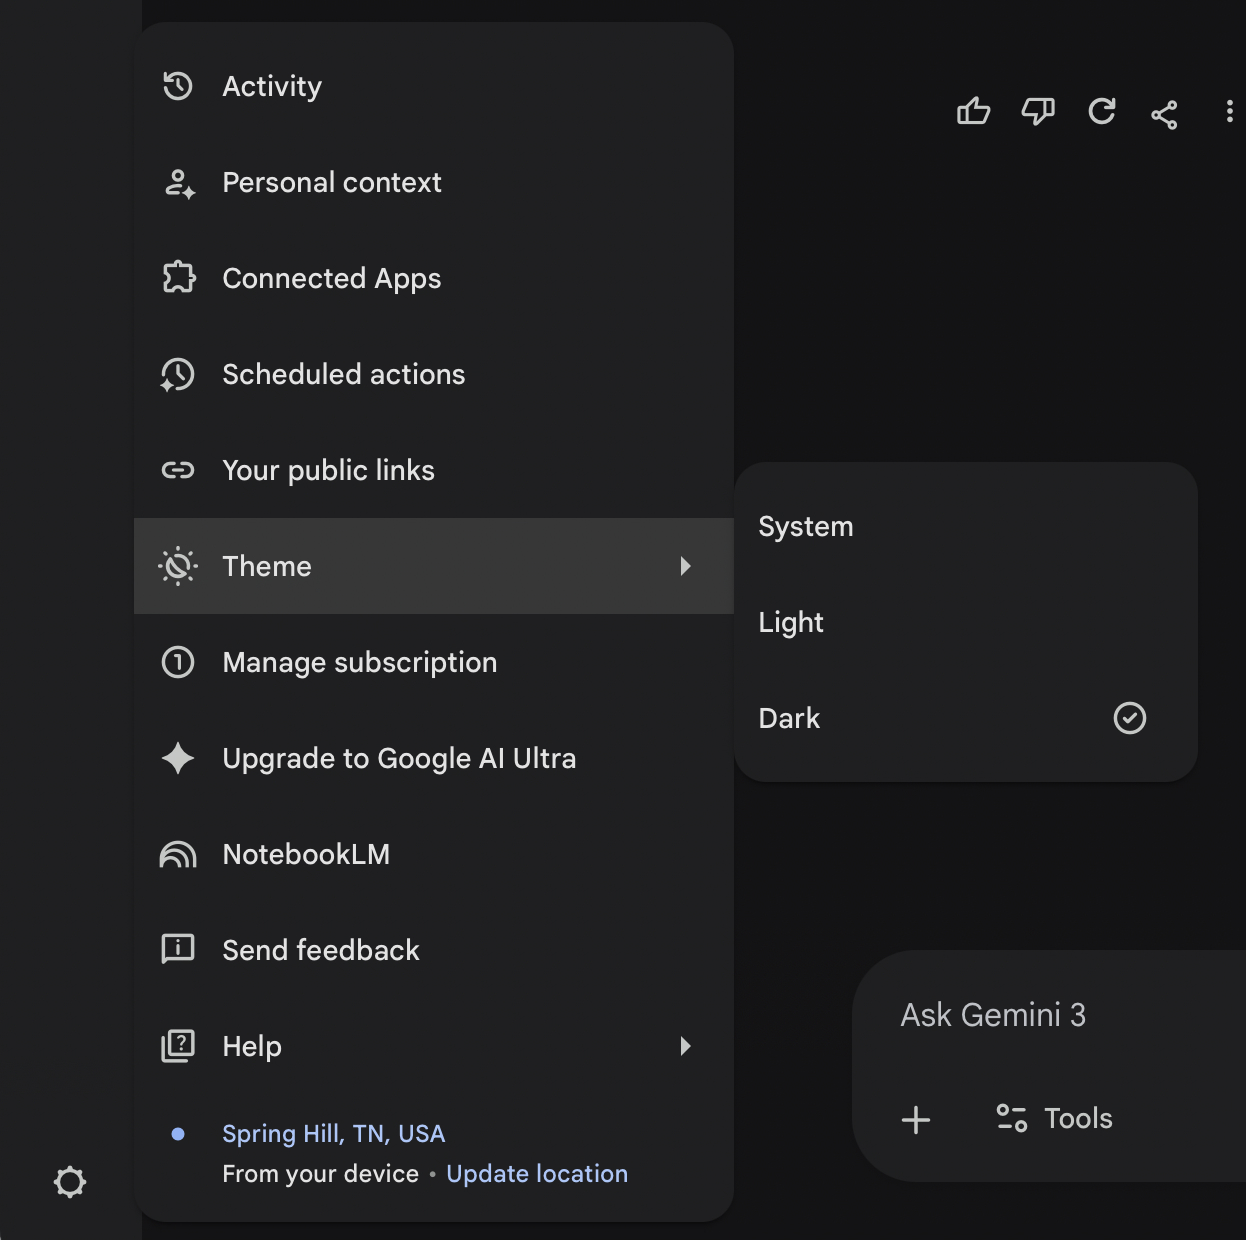Open Personal context settings
The image size is (1246, 1240).
(331, 182)
